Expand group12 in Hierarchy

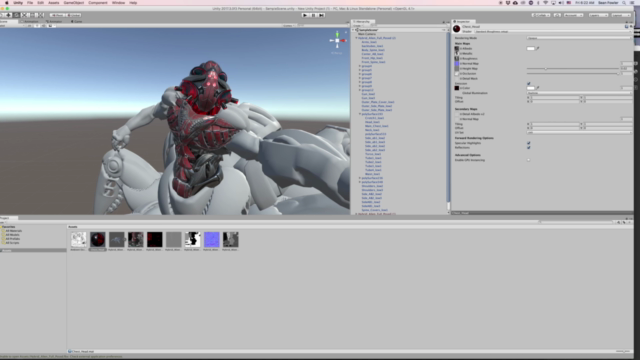[360, 90]
